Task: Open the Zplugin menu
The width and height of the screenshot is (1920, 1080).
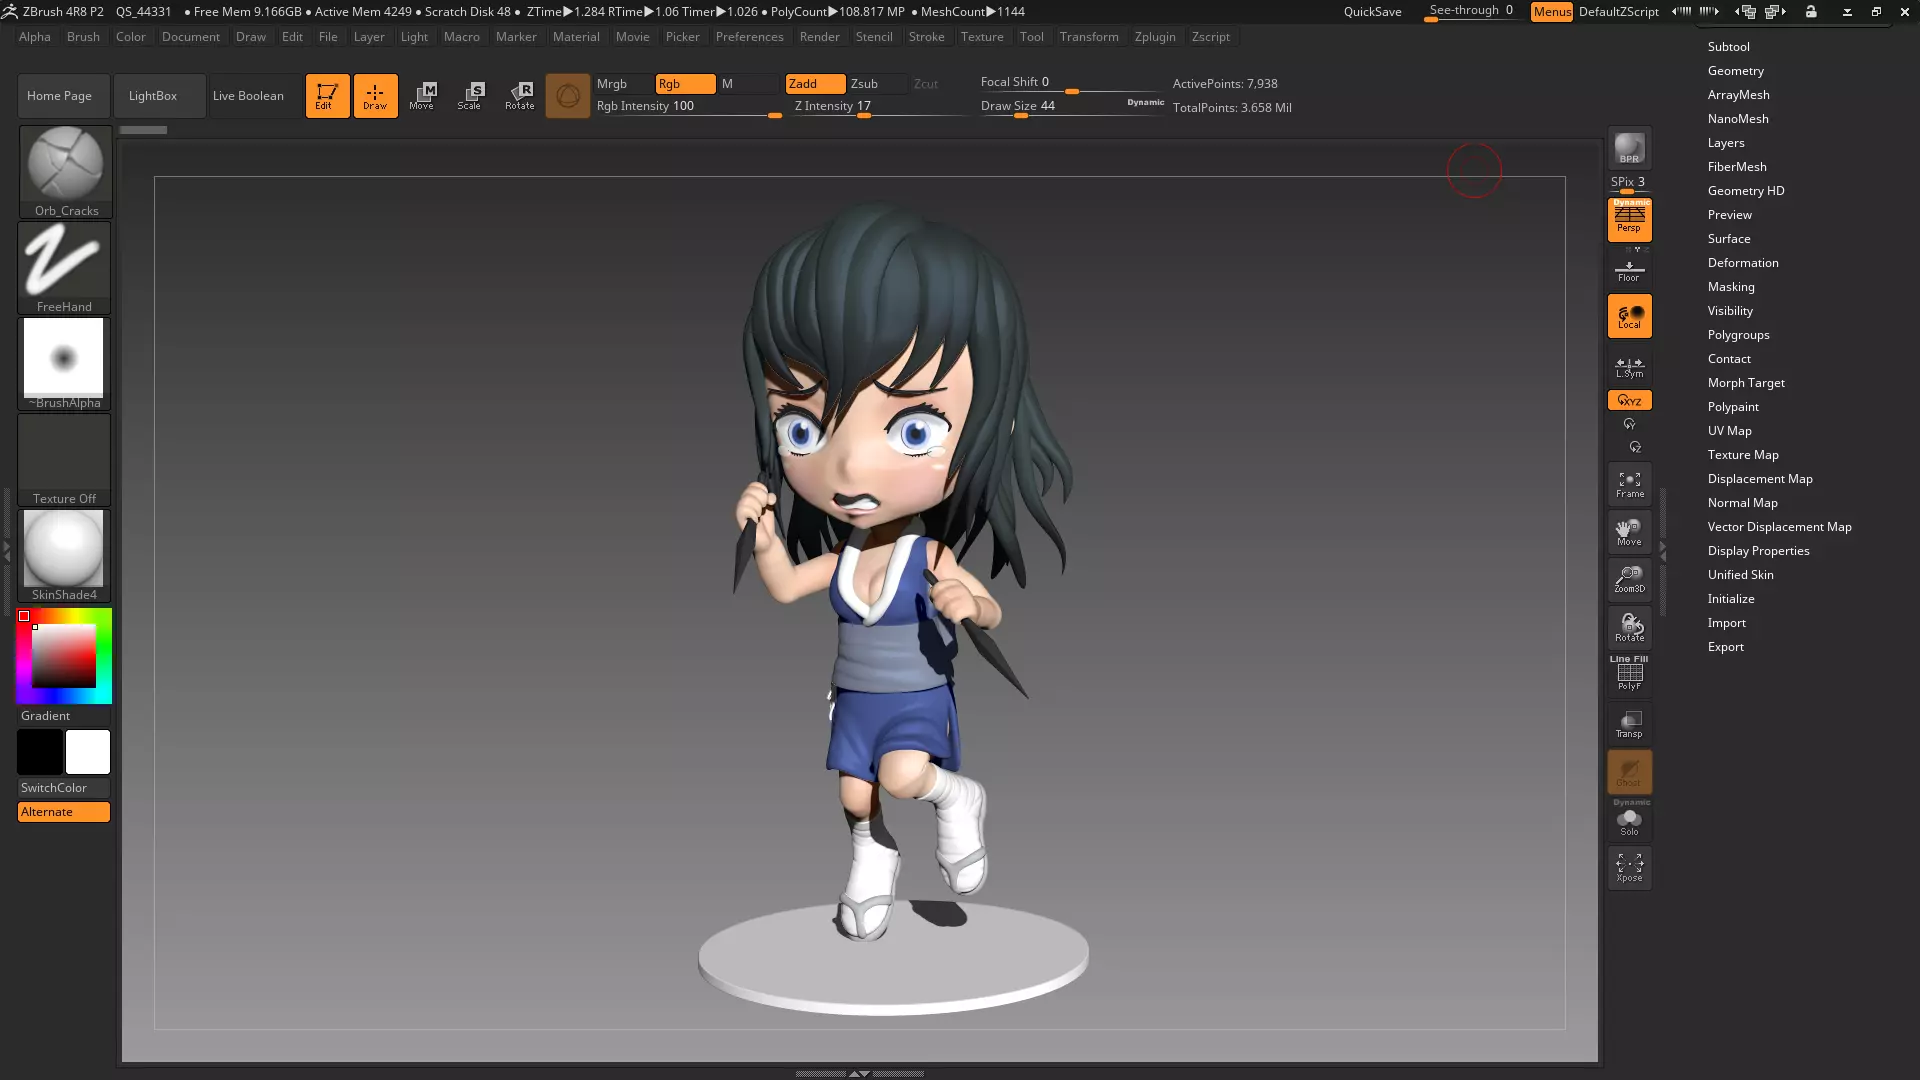Action: (x=1155, y=37)
